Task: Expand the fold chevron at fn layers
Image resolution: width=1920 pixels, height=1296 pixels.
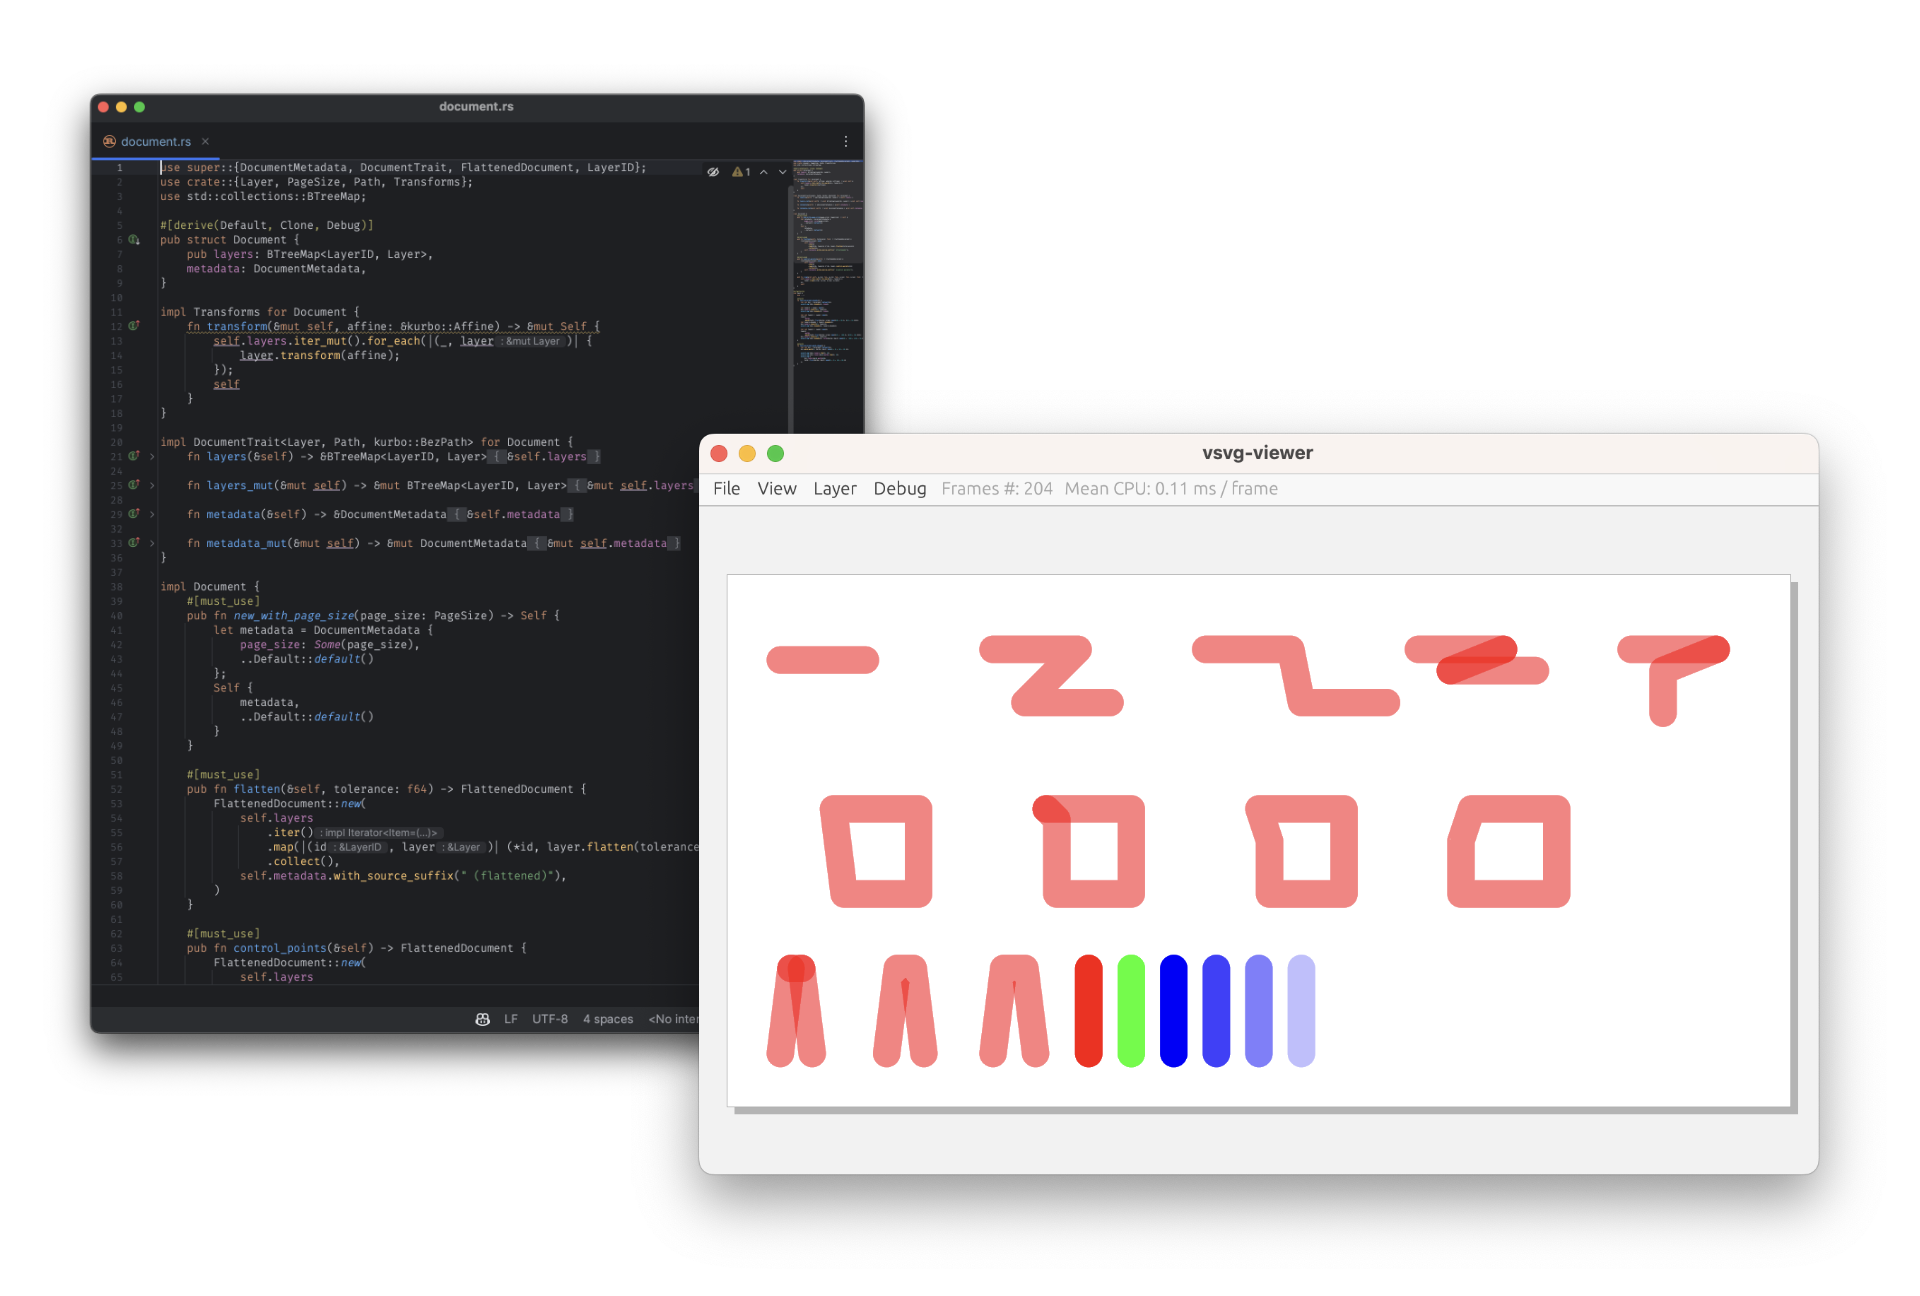Action: click(x=152, y=457)
